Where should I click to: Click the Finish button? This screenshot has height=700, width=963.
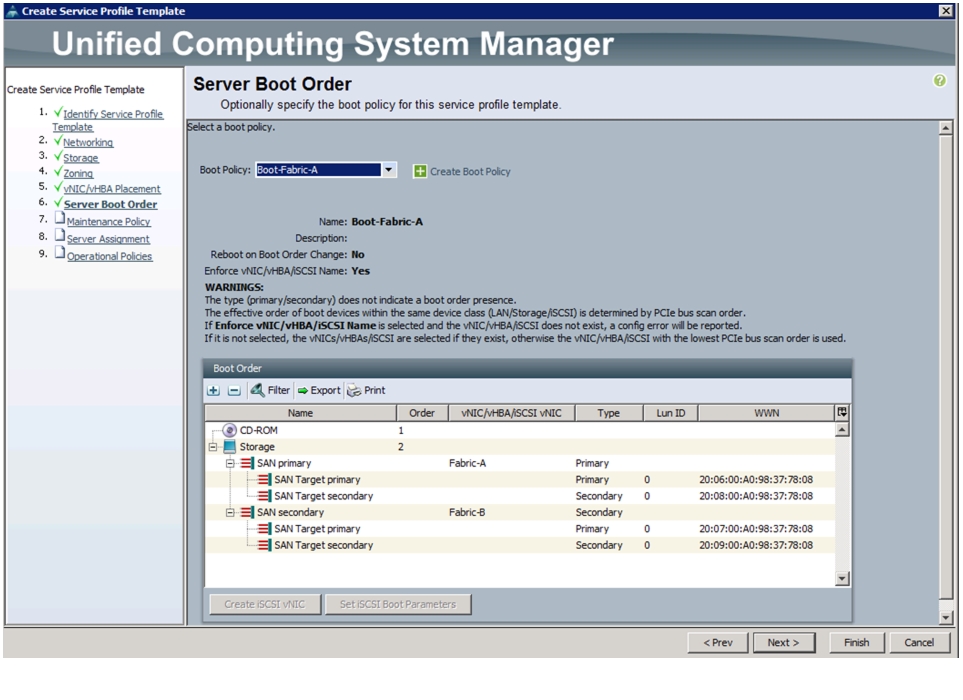856,642
